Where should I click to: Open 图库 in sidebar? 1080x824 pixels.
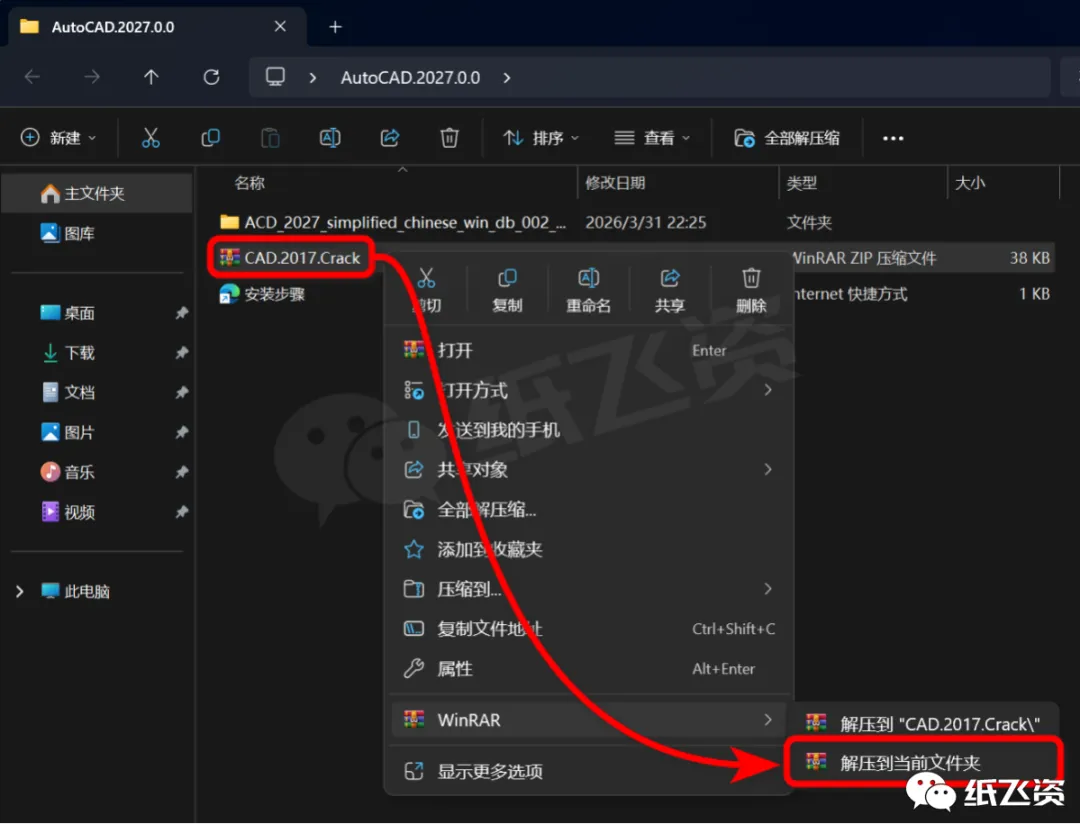(x=96, y=234)
